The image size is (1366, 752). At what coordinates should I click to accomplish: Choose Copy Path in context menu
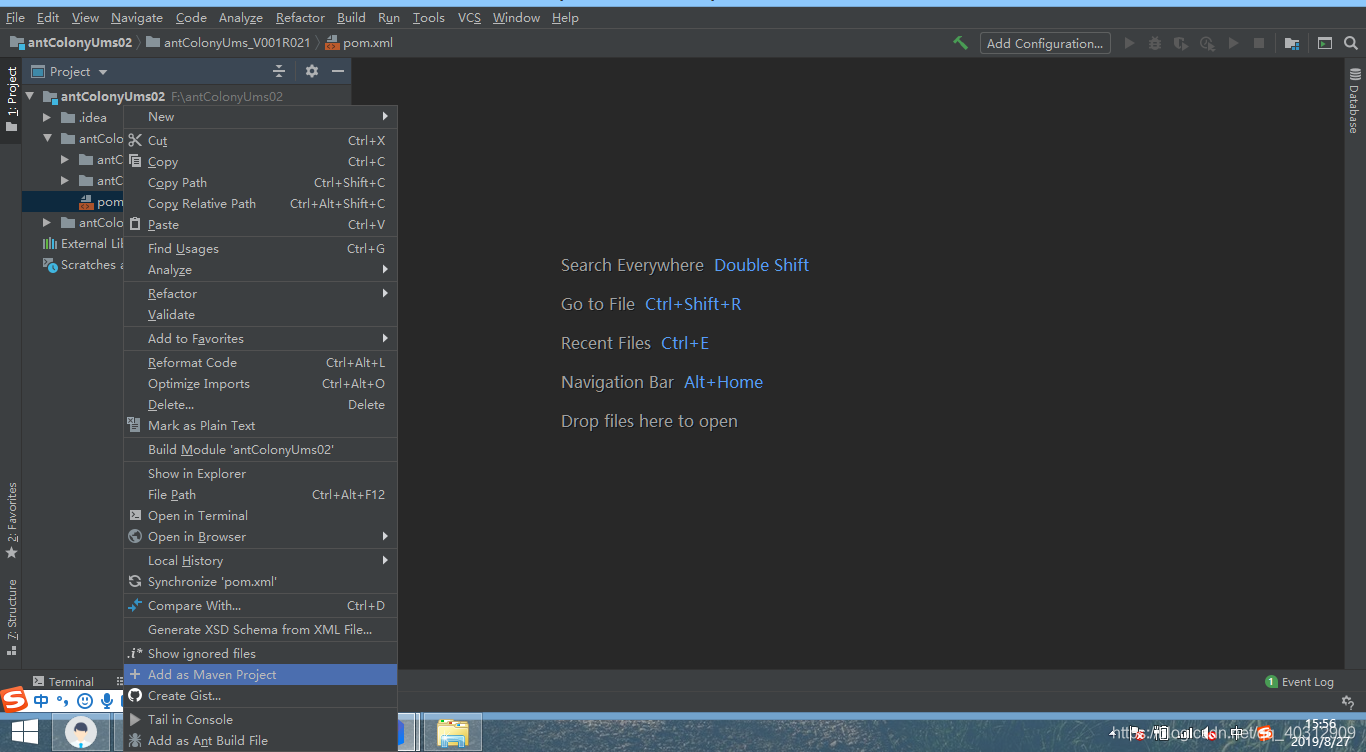click(260, 182)
